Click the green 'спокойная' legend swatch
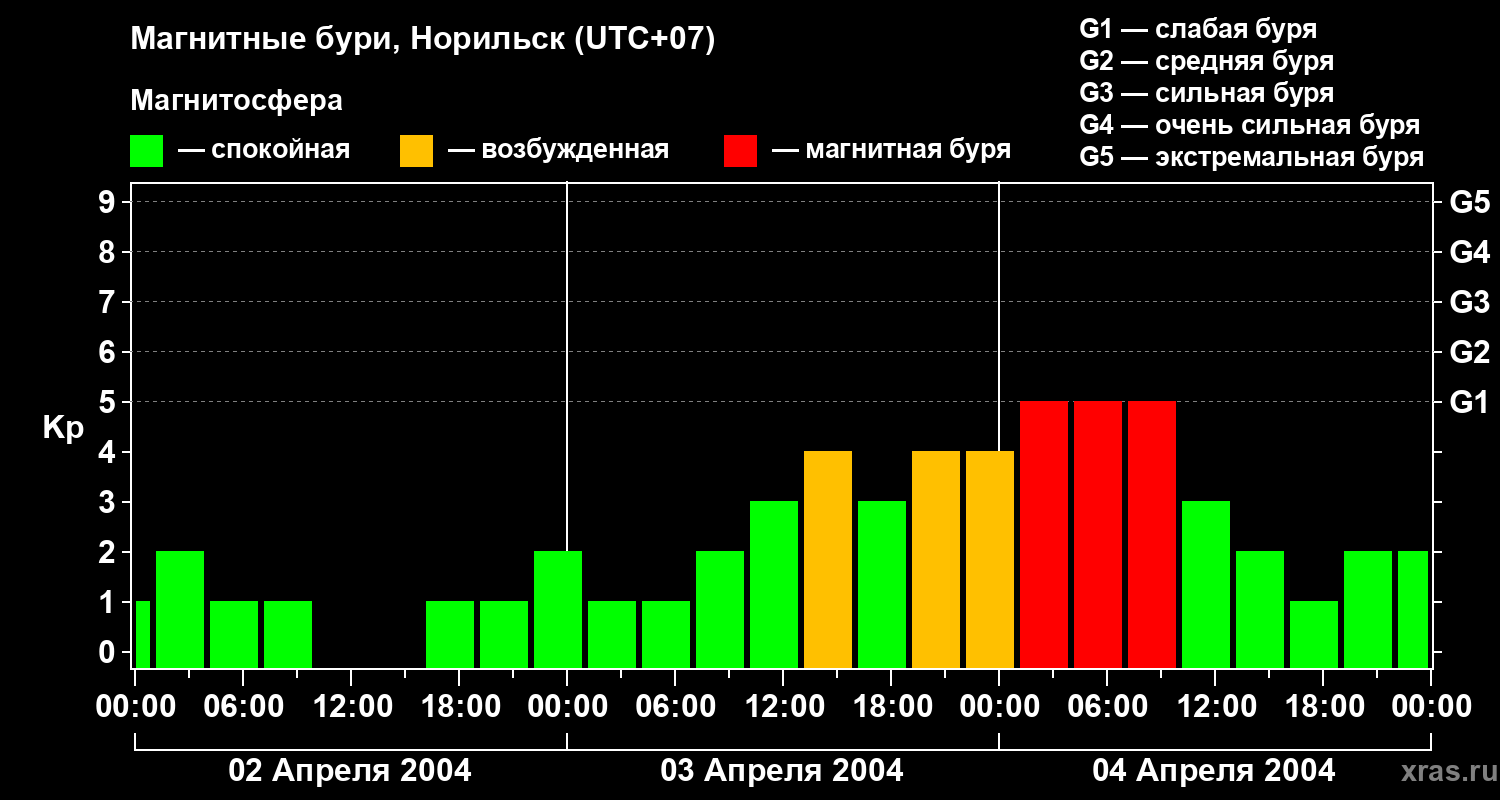 [x=146, y=151]
